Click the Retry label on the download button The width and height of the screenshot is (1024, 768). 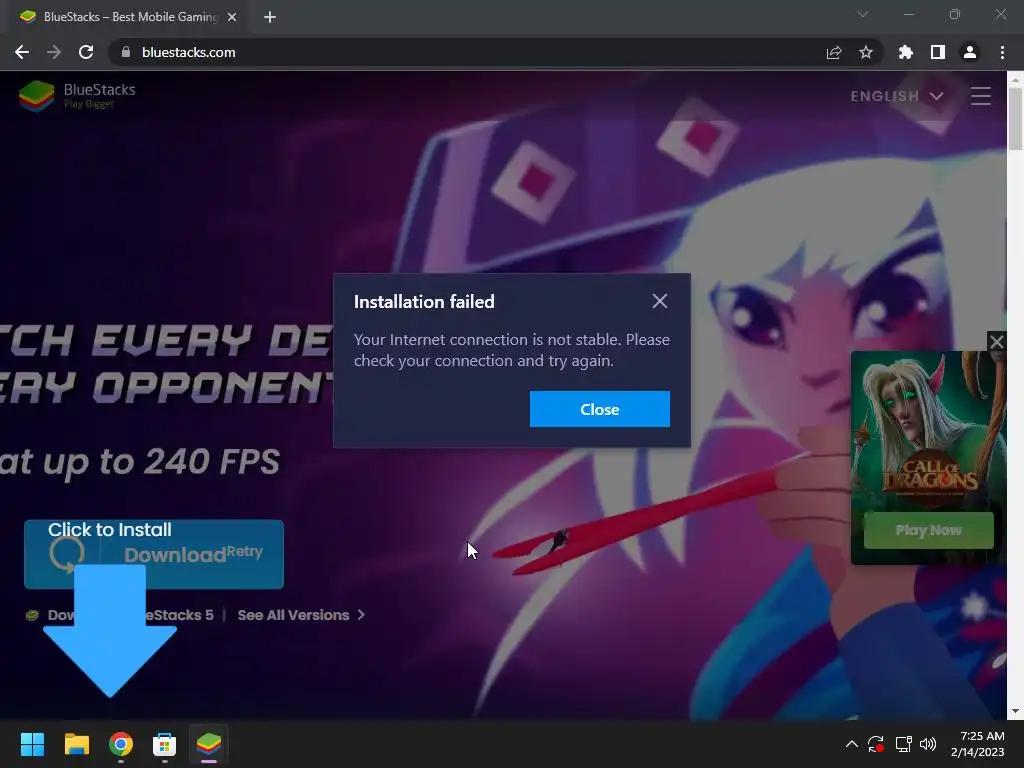(x=245, y=551)
